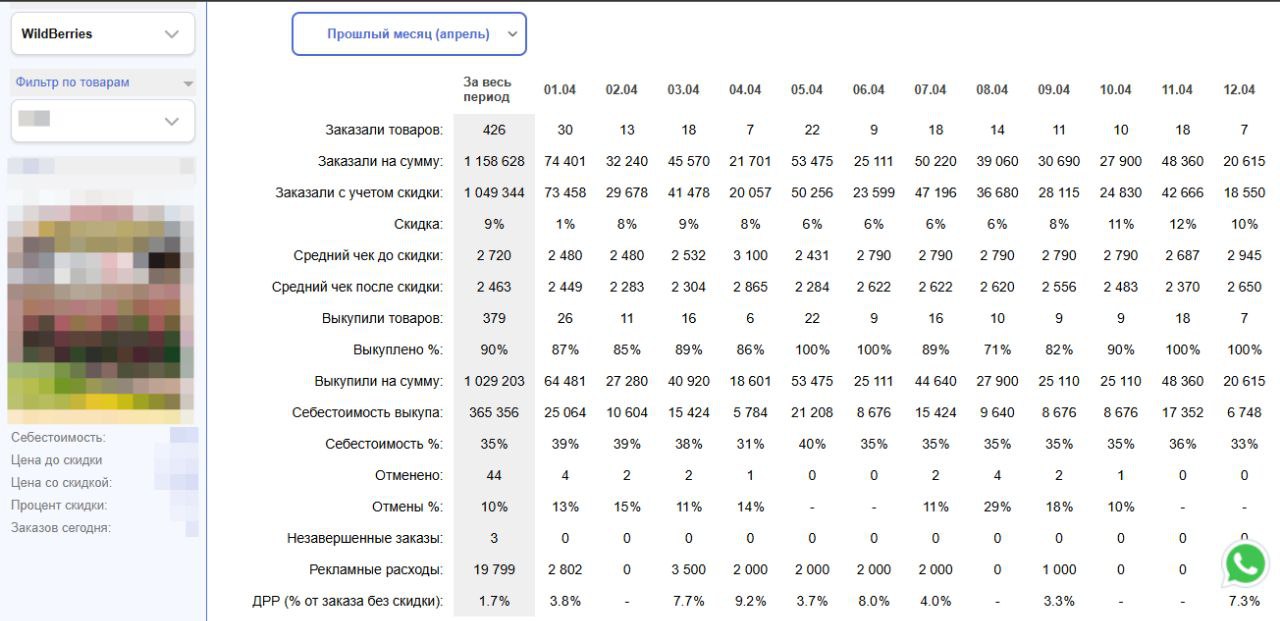Image resolution: width=1280 pixels, height=621 pixels.
Task: Click the Заказали на сумму row label
Action: coord(381,161)
